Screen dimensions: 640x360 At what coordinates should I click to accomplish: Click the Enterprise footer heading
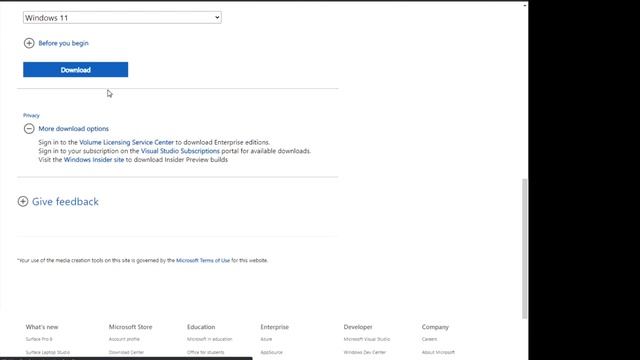point(274,327)
